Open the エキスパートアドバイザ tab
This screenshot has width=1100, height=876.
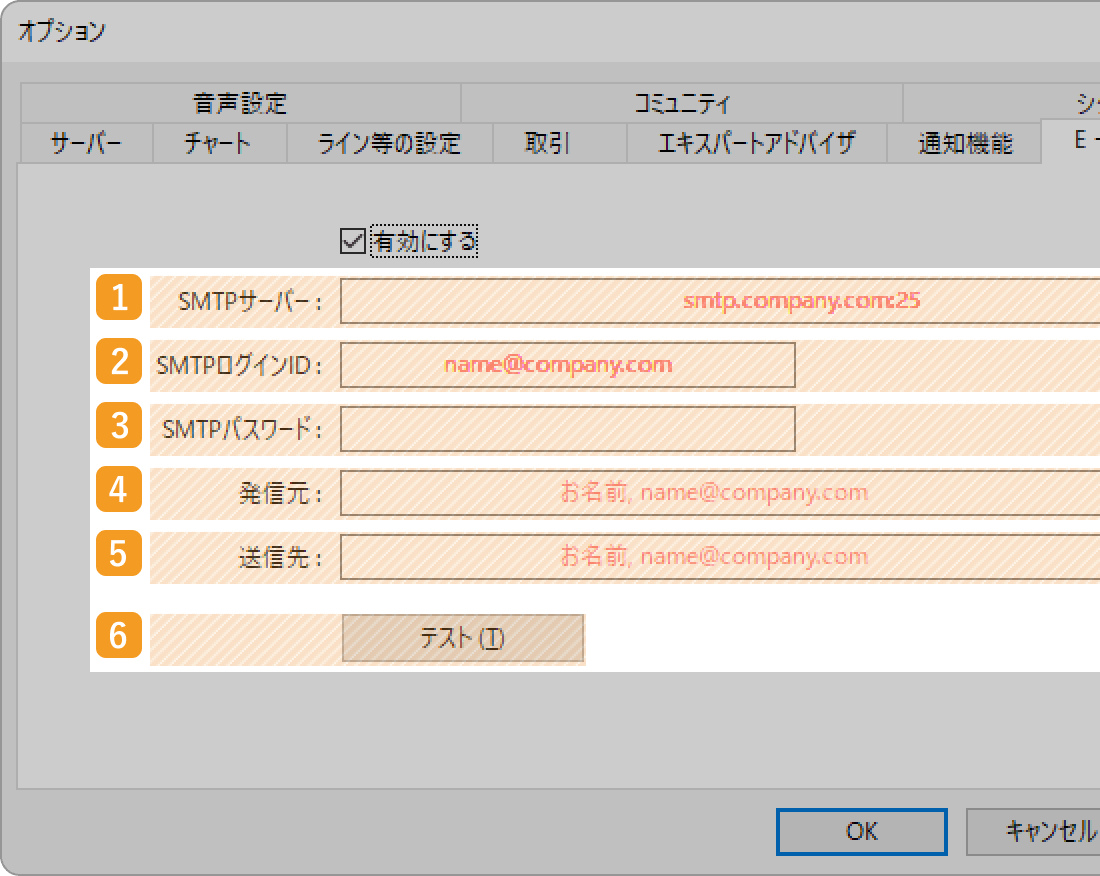click(757, 143)
